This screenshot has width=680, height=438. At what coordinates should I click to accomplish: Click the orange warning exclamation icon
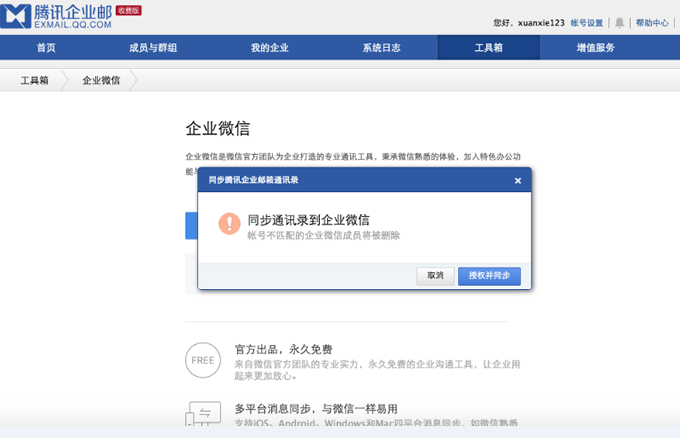[230, 224]
